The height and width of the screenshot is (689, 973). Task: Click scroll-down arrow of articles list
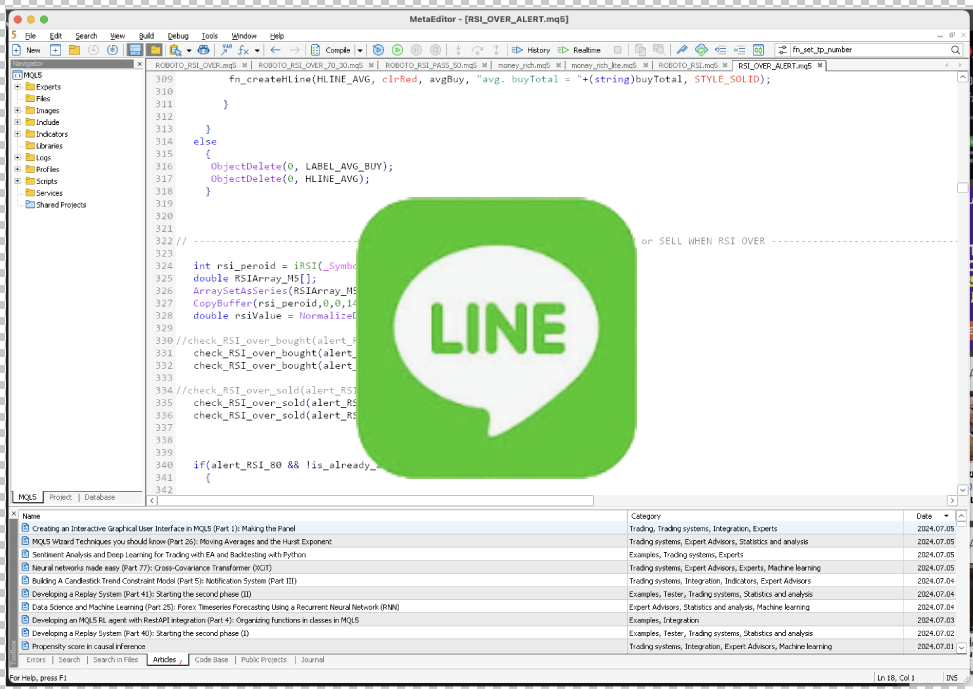[x=961, y=647]
